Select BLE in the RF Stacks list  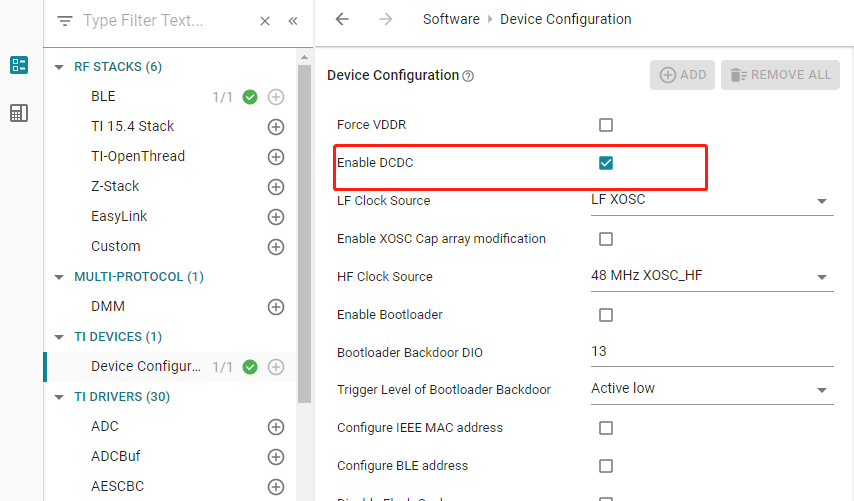click(103, 97)
